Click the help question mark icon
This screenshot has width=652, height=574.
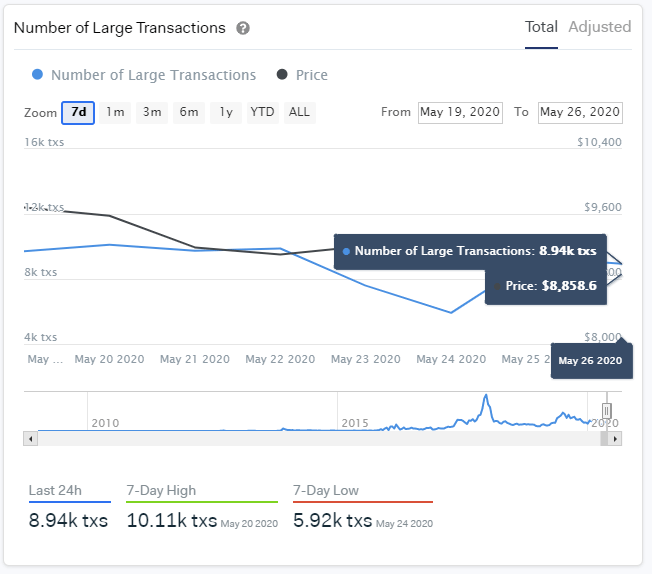[243, 28]
